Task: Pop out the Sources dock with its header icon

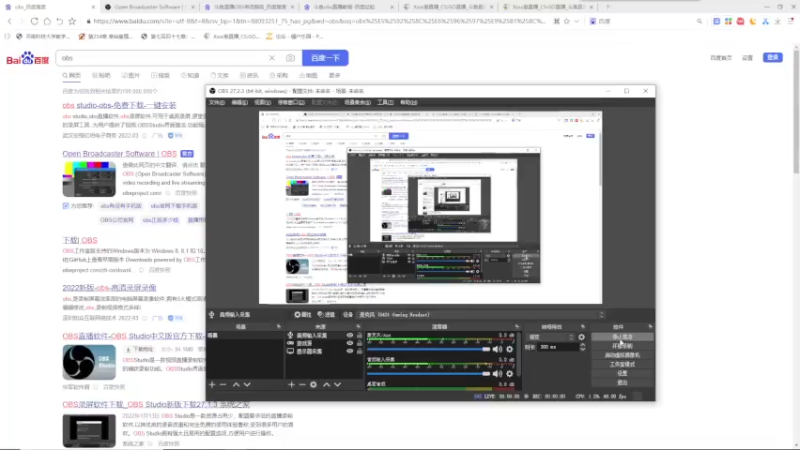Action: tap(358, 327)
